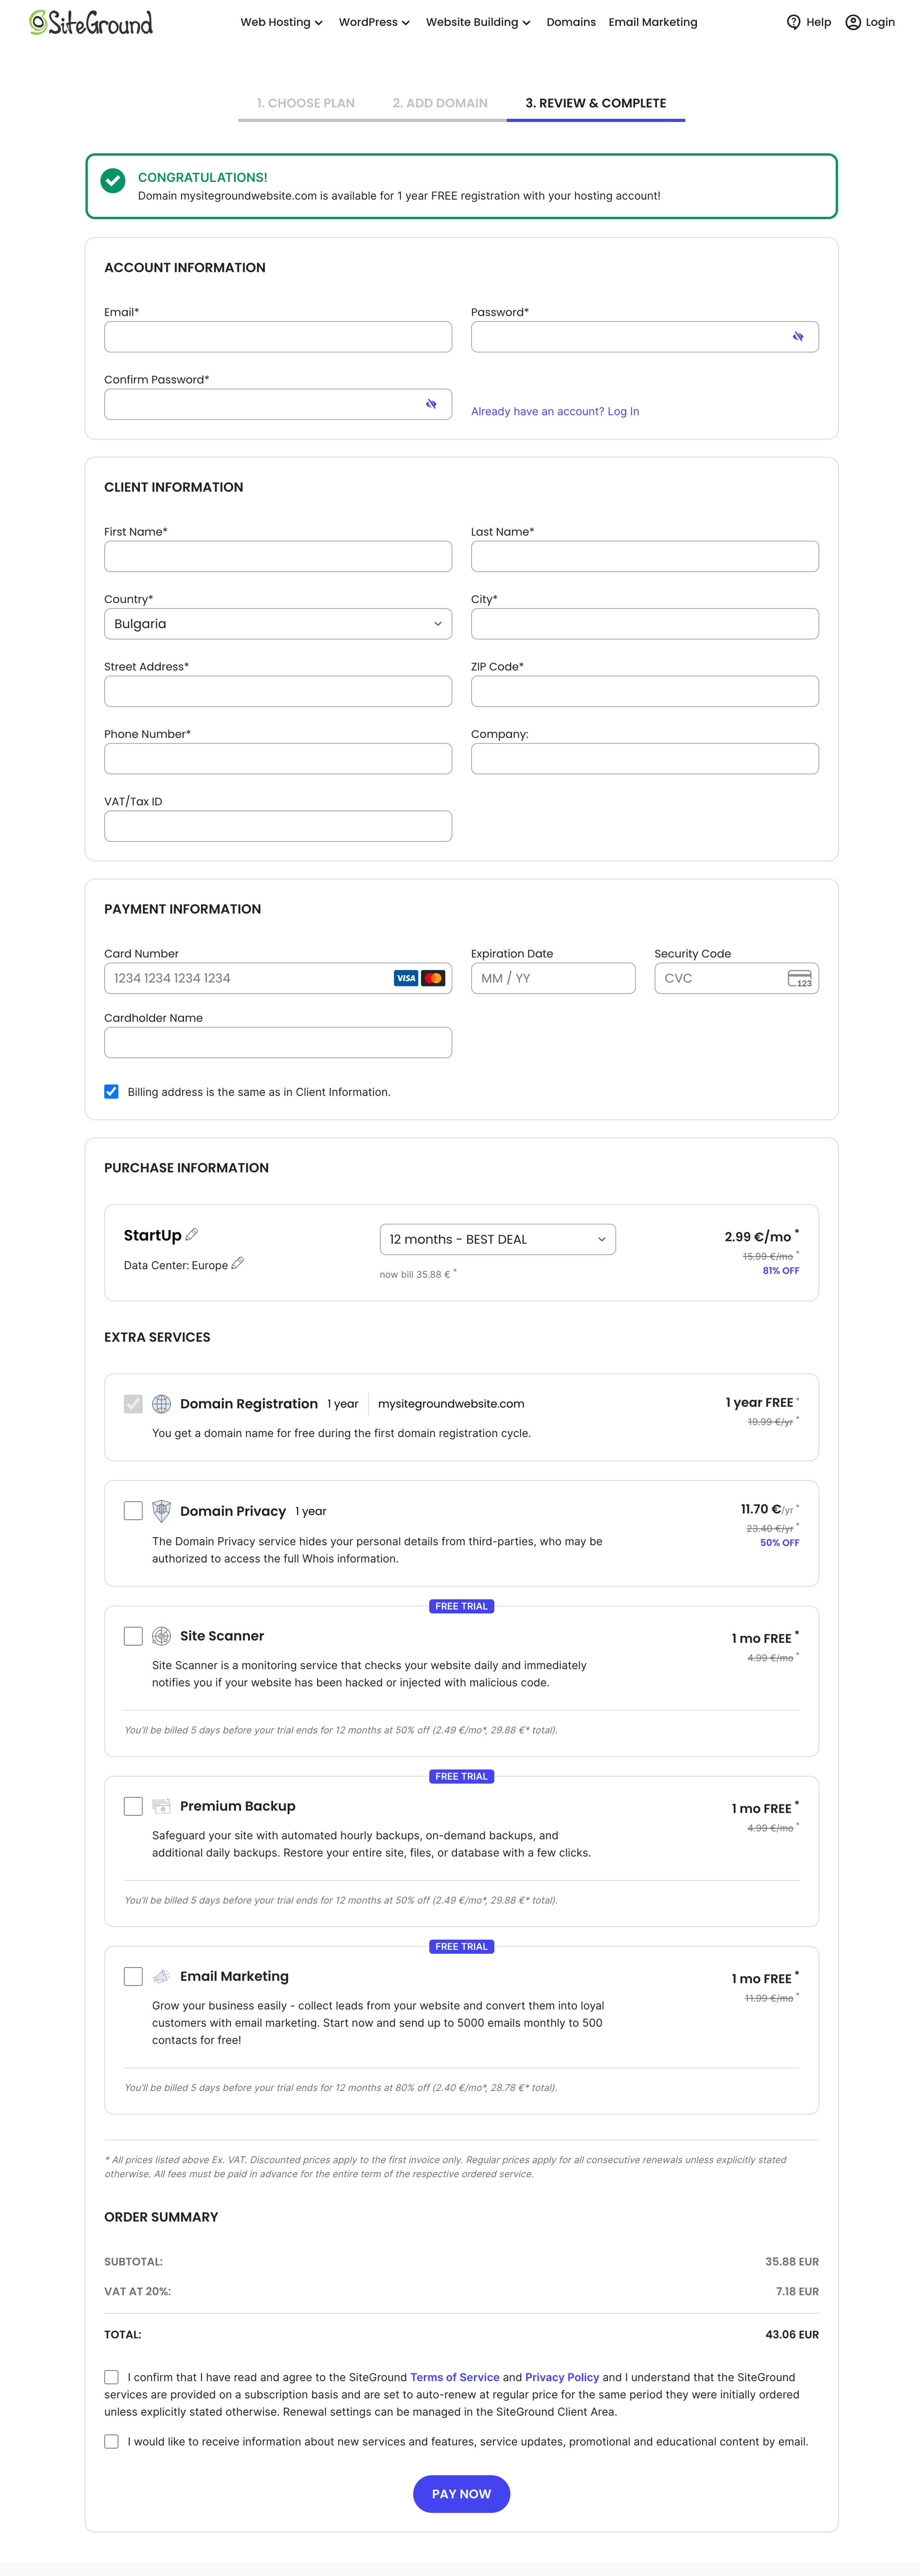
Task: Click into the Expiration Date field
Action: tap(553, 978)
